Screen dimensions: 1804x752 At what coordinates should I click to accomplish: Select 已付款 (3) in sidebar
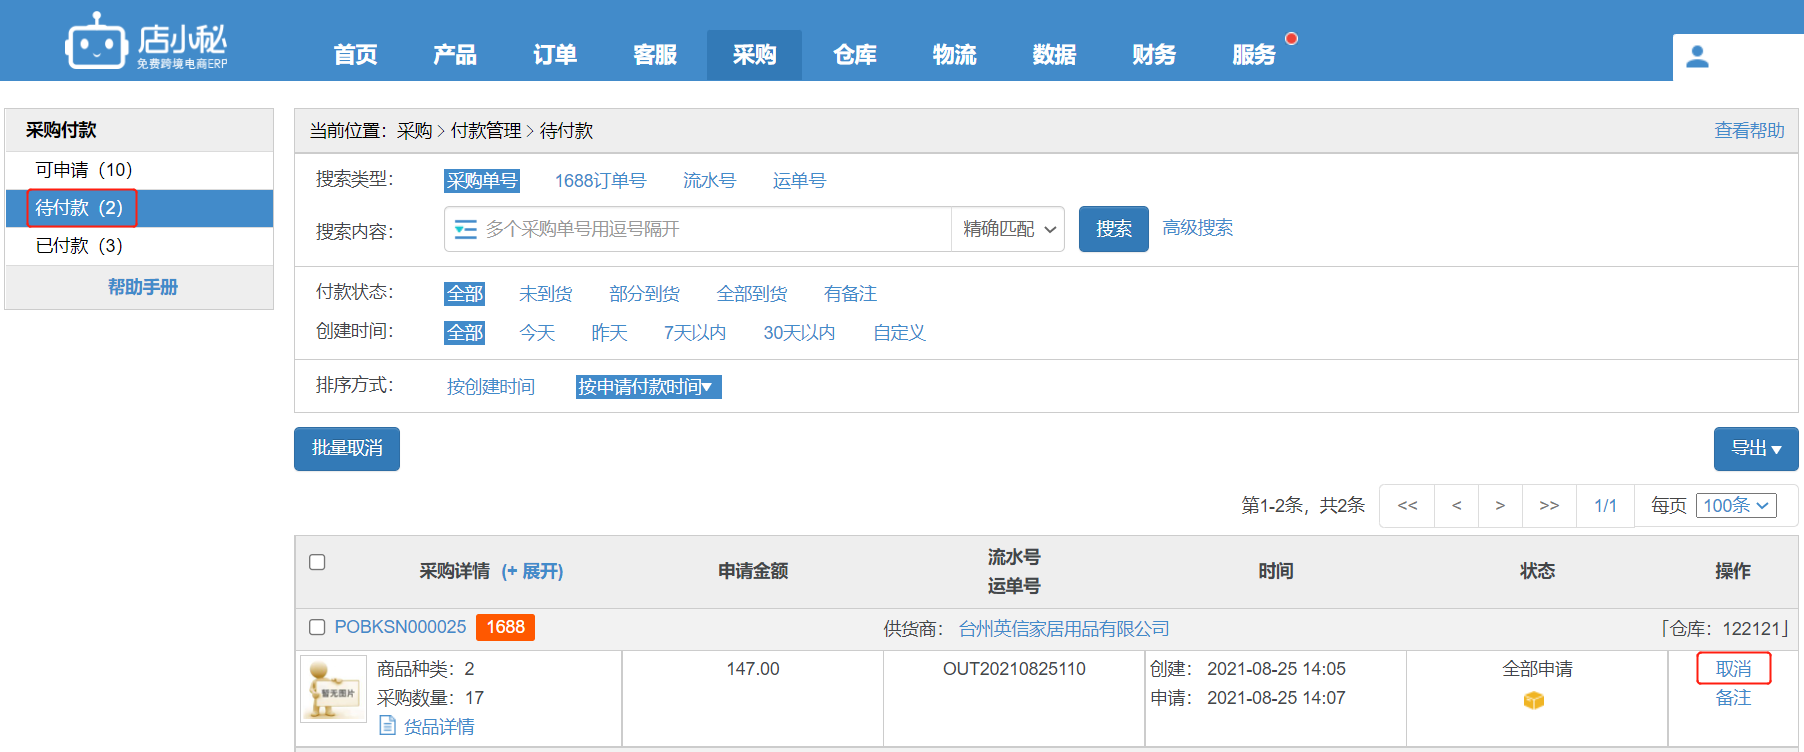click(x=139, y=246)
